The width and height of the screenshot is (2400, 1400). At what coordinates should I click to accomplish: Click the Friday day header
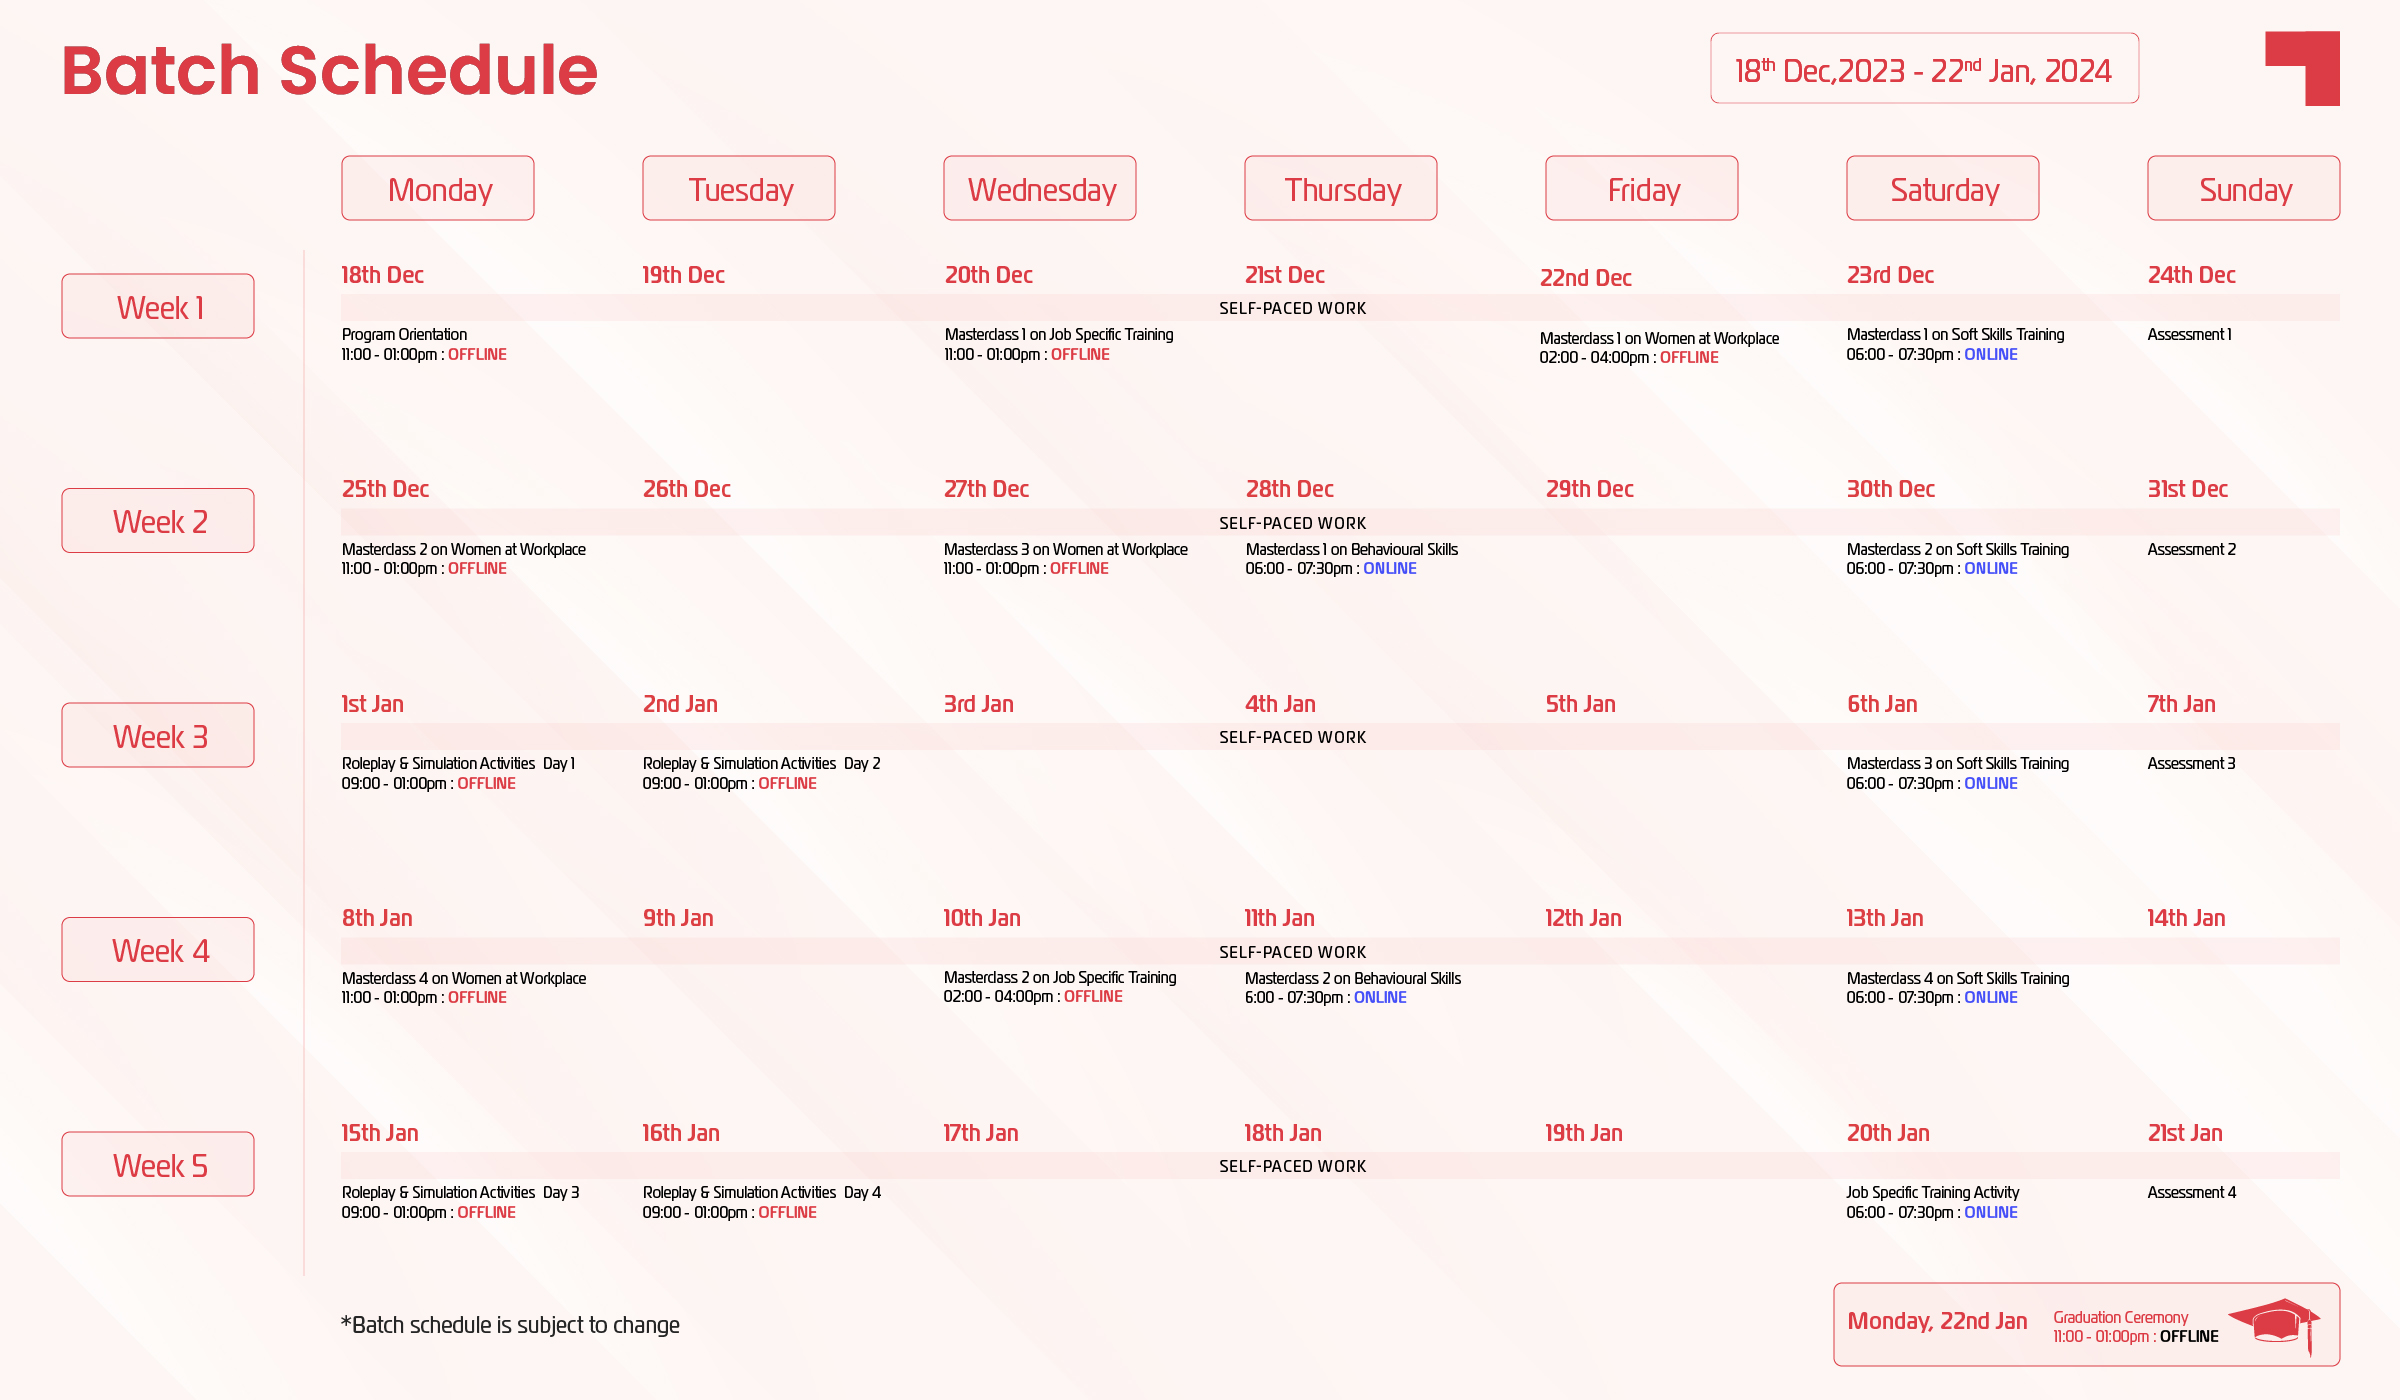(1642, 189)
